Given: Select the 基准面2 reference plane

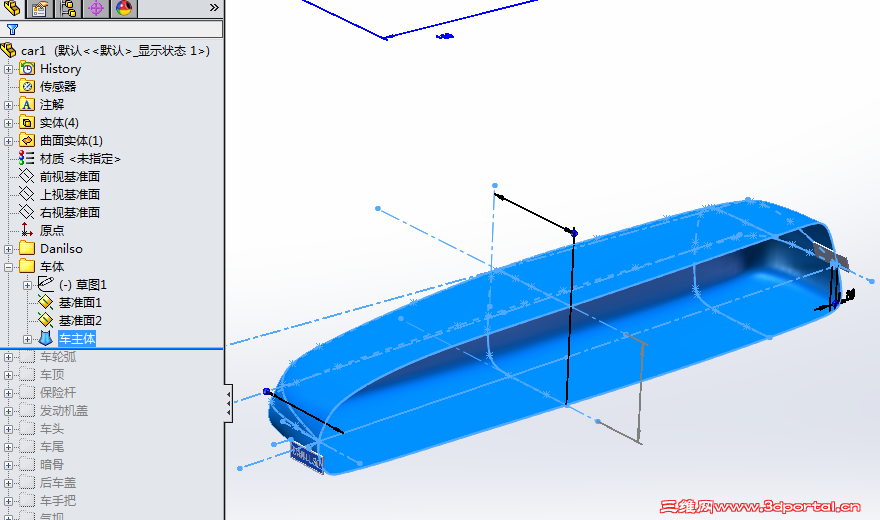Looking at the screenshot, I should (x=80, y=320).
